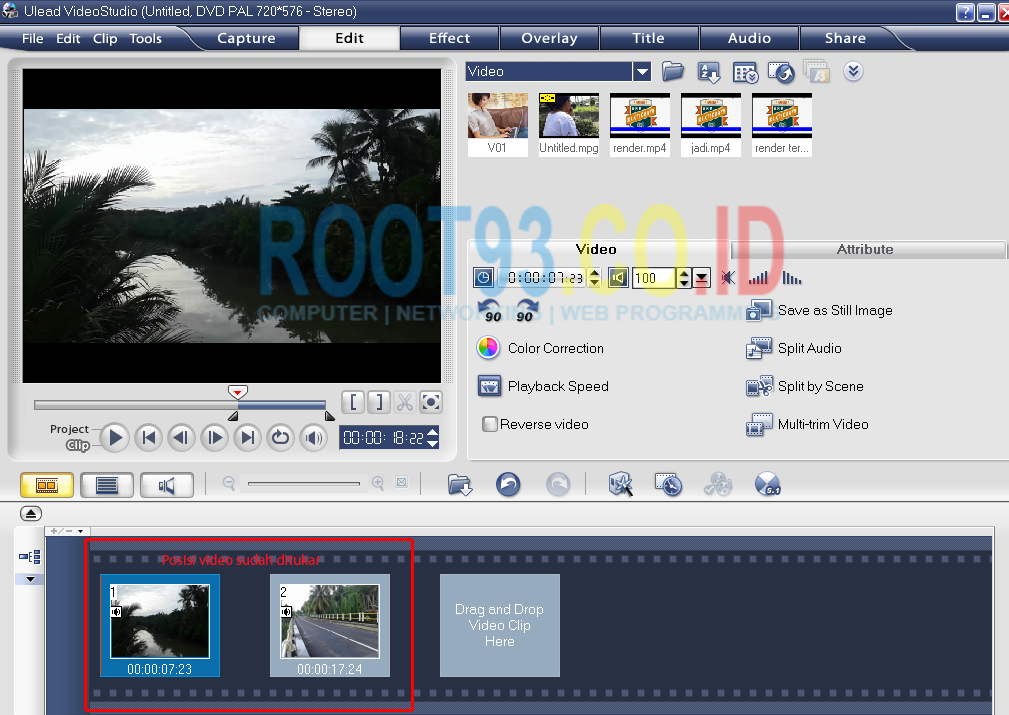1009x715 pixels.
Task: Set Mark-in bracket button
Action: (x=353, y=402)
